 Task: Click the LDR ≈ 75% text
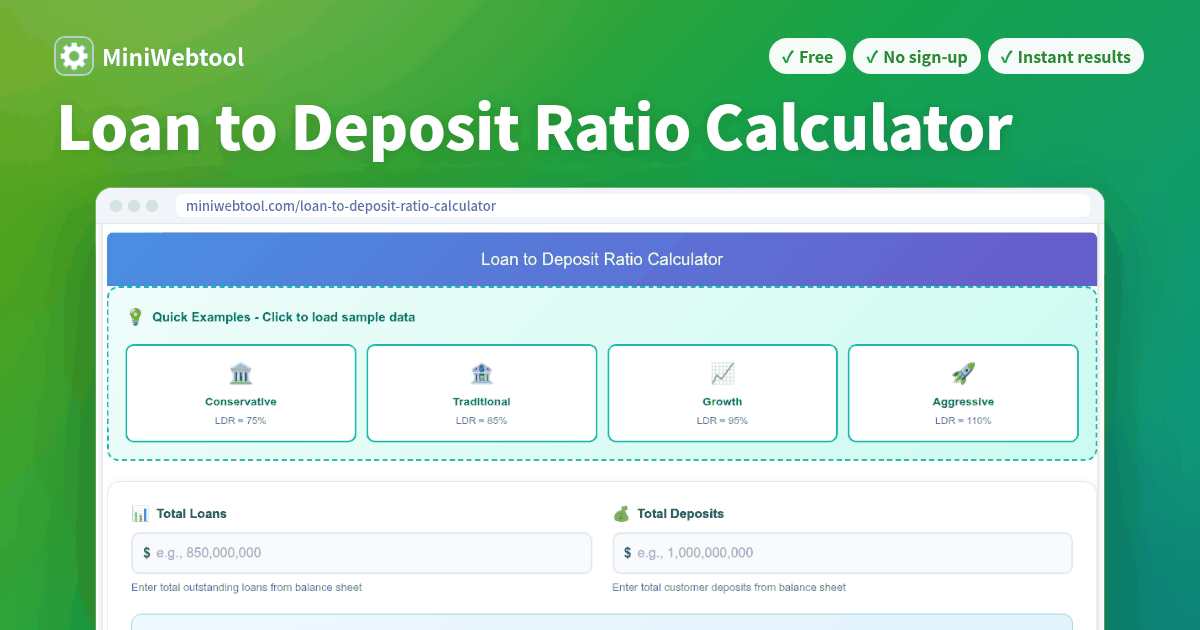tap(241, 421)
